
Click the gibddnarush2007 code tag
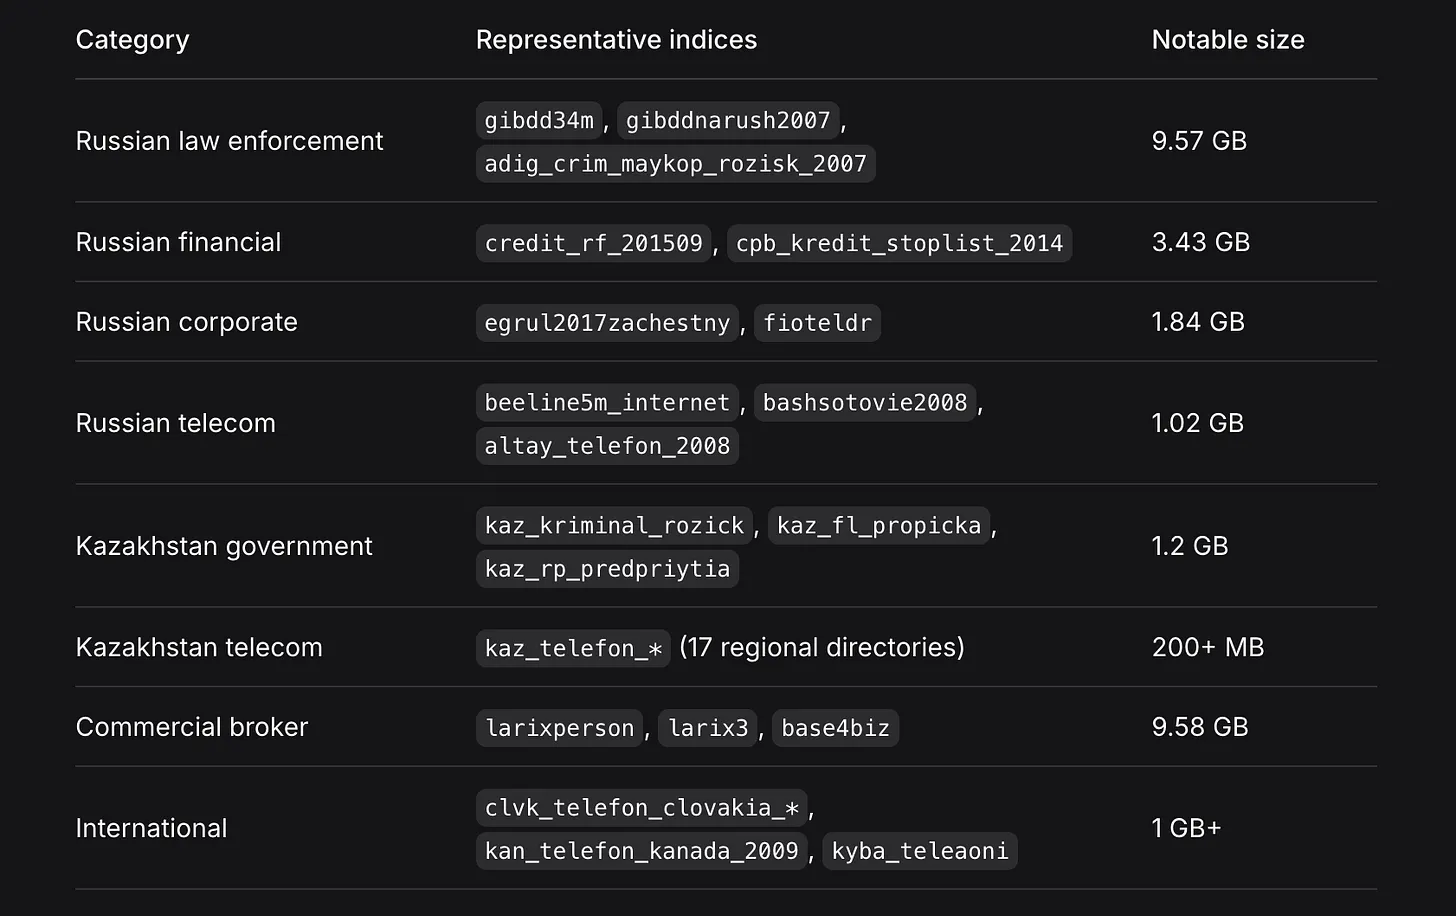click(x=728, y=121)
